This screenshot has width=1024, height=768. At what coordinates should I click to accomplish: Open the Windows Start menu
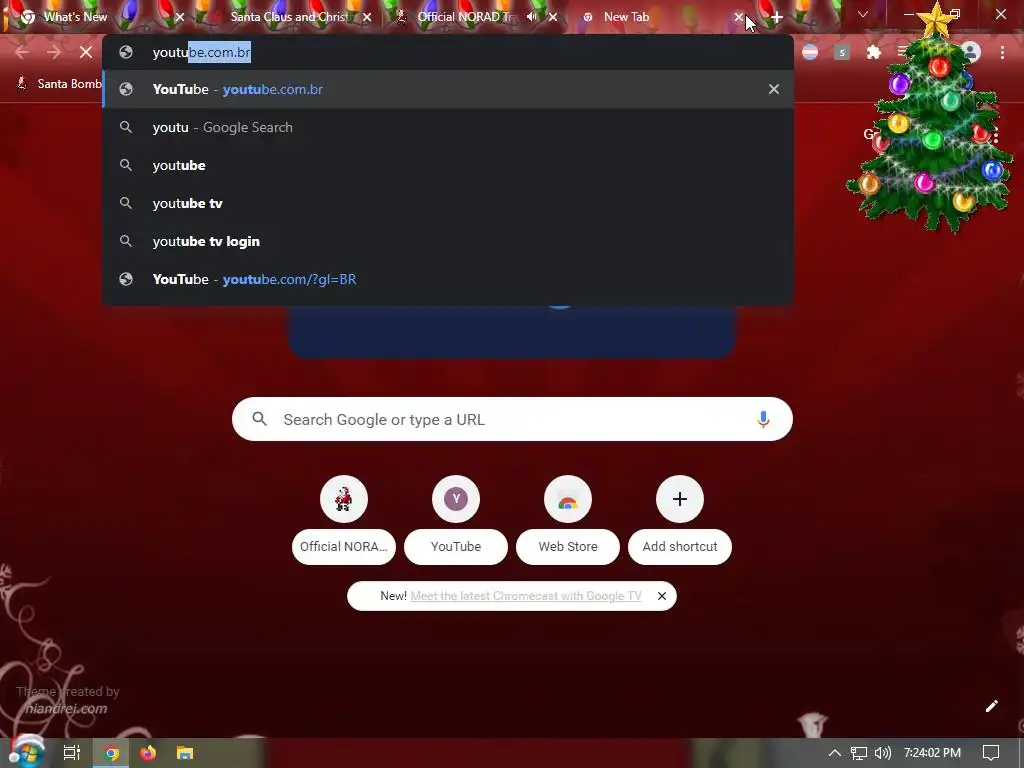point(26,753)
